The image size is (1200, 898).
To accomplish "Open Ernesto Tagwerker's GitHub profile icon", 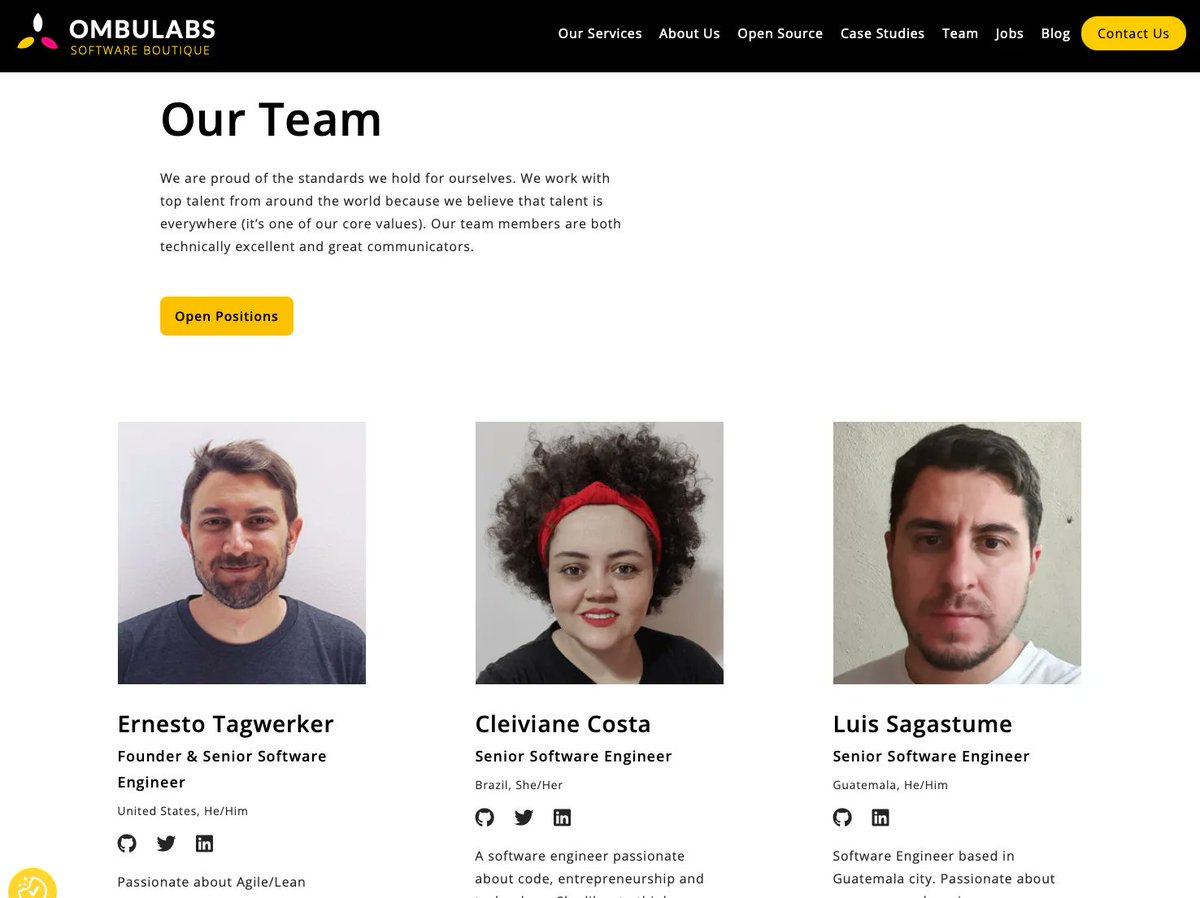I will coord(127,843).
